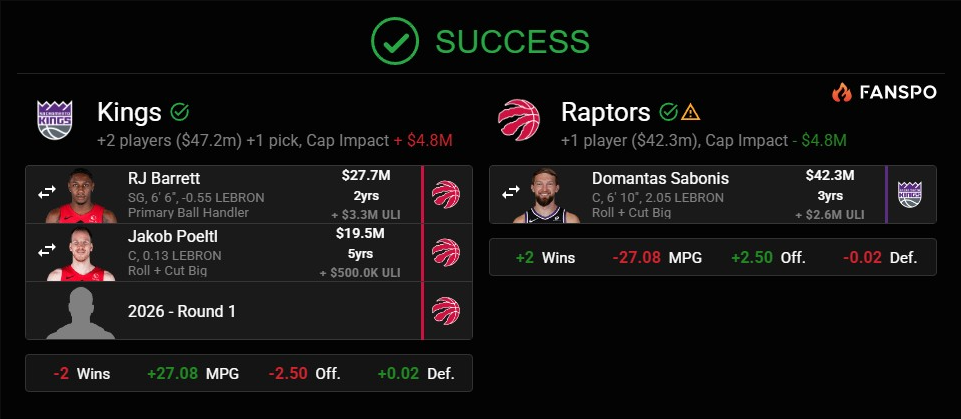Image resolution: width=961 pixels, height=419 pixels.
Task: Click the swap arrows beside RJ Barrett
Action: [x=47, y=194]
